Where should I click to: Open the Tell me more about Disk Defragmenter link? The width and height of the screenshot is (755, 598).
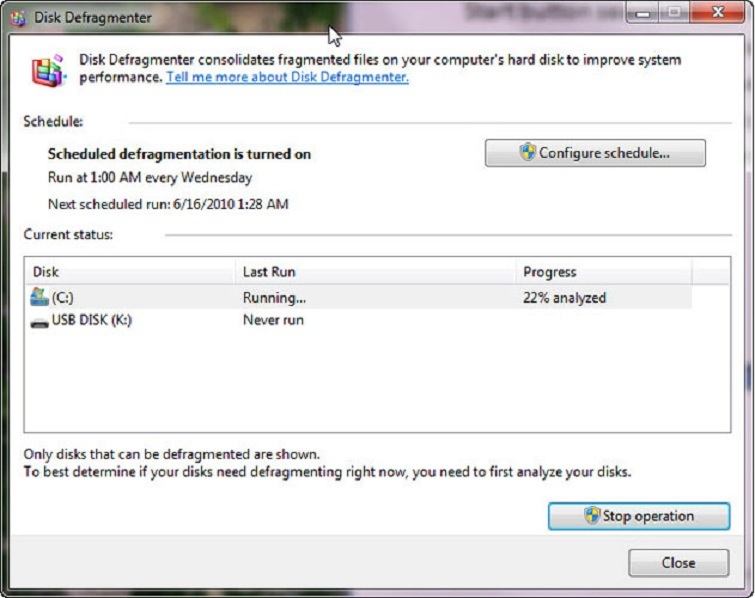pos(287,77)
